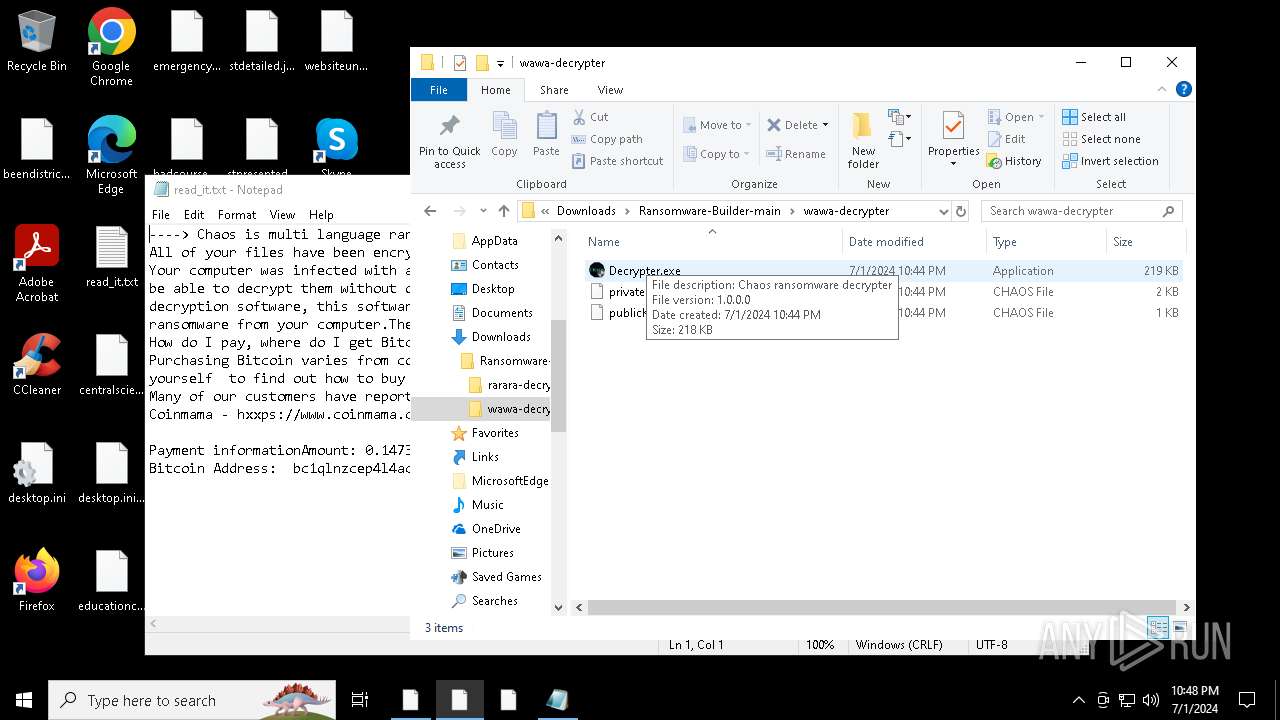Click the Windows Start button

pyautogui.click(x=24, y=700)
